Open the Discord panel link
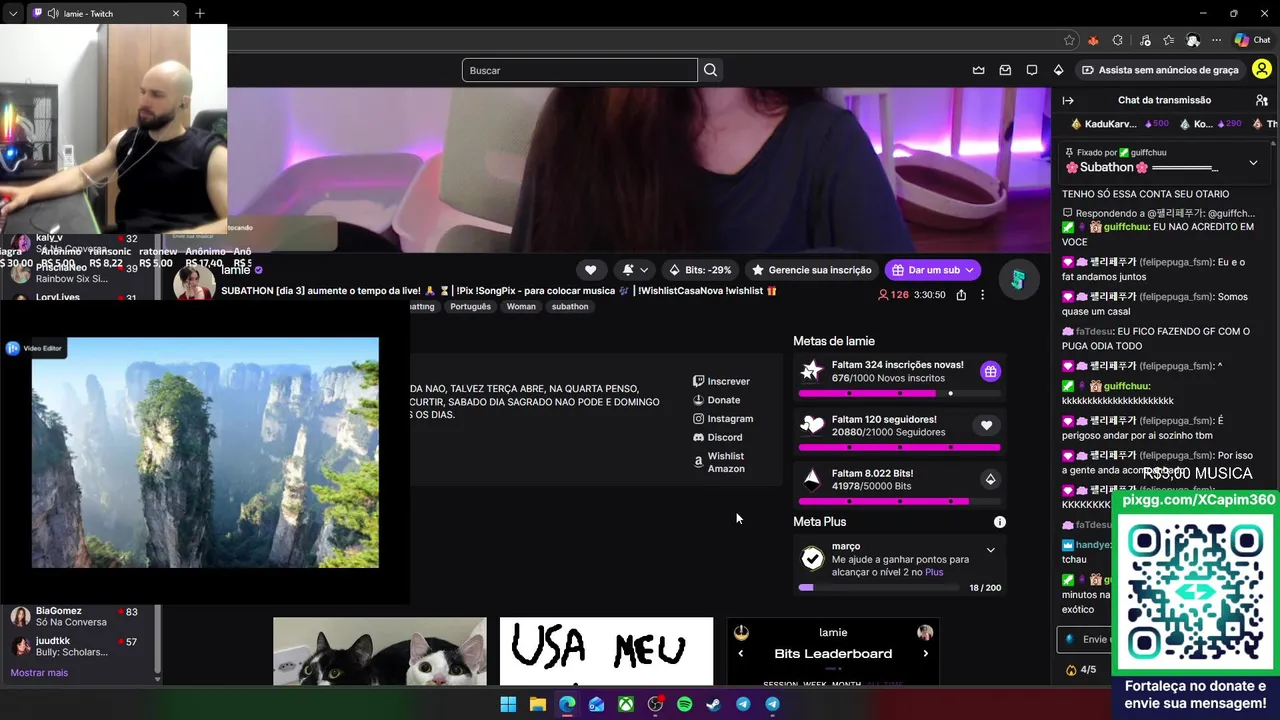Viewport: 1280px width, 720px height. point(717,437)
